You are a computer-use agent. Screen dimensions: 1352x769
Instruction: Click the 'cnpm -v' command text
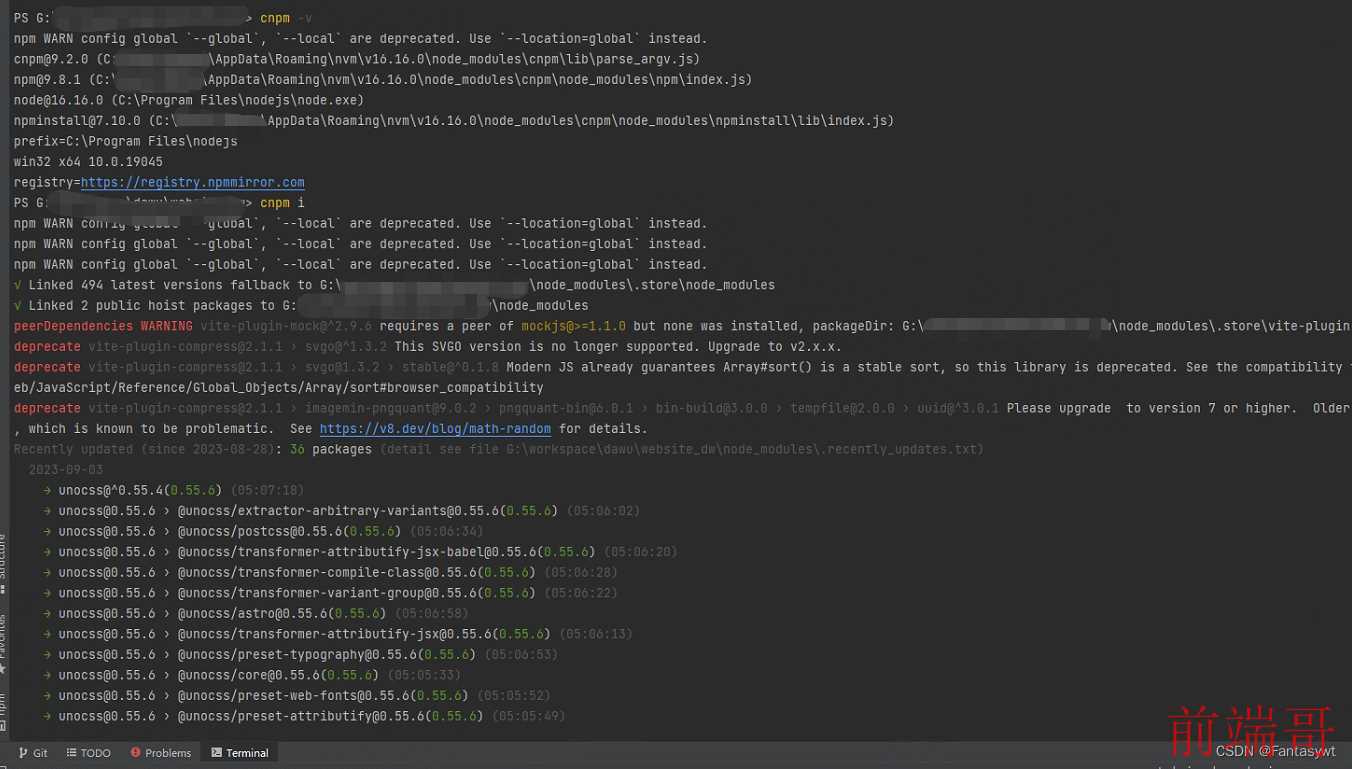point(286,18)
